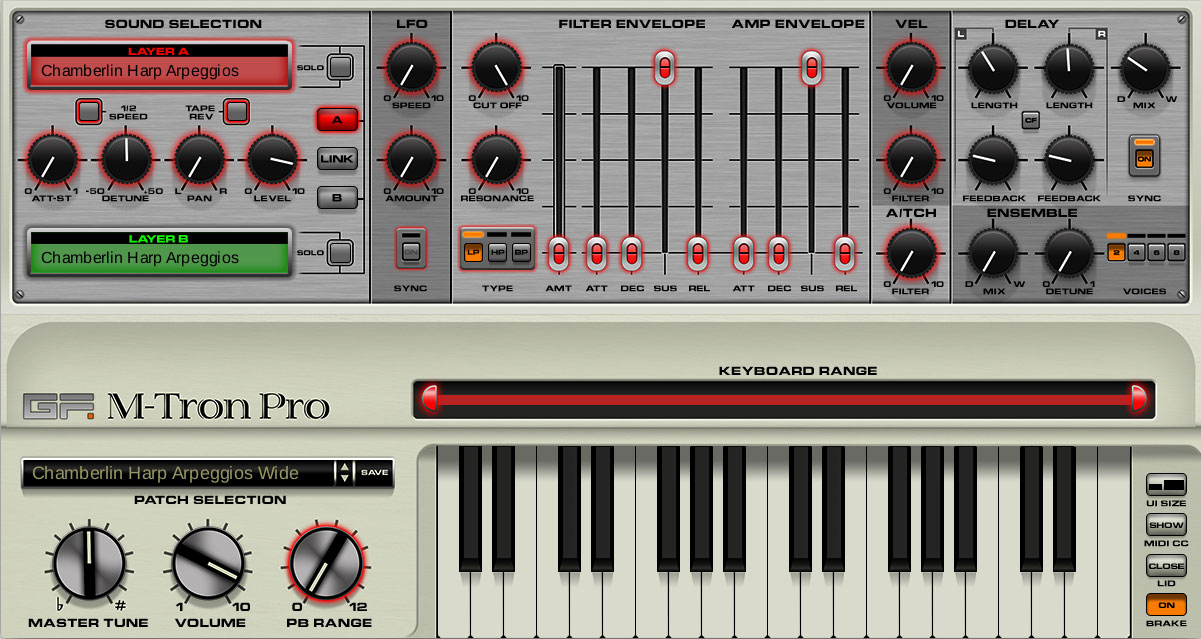1201x639 pixels.
Task: Click Show MIDI CC button
Action: pyautogui.click(x=1166, y=525)
